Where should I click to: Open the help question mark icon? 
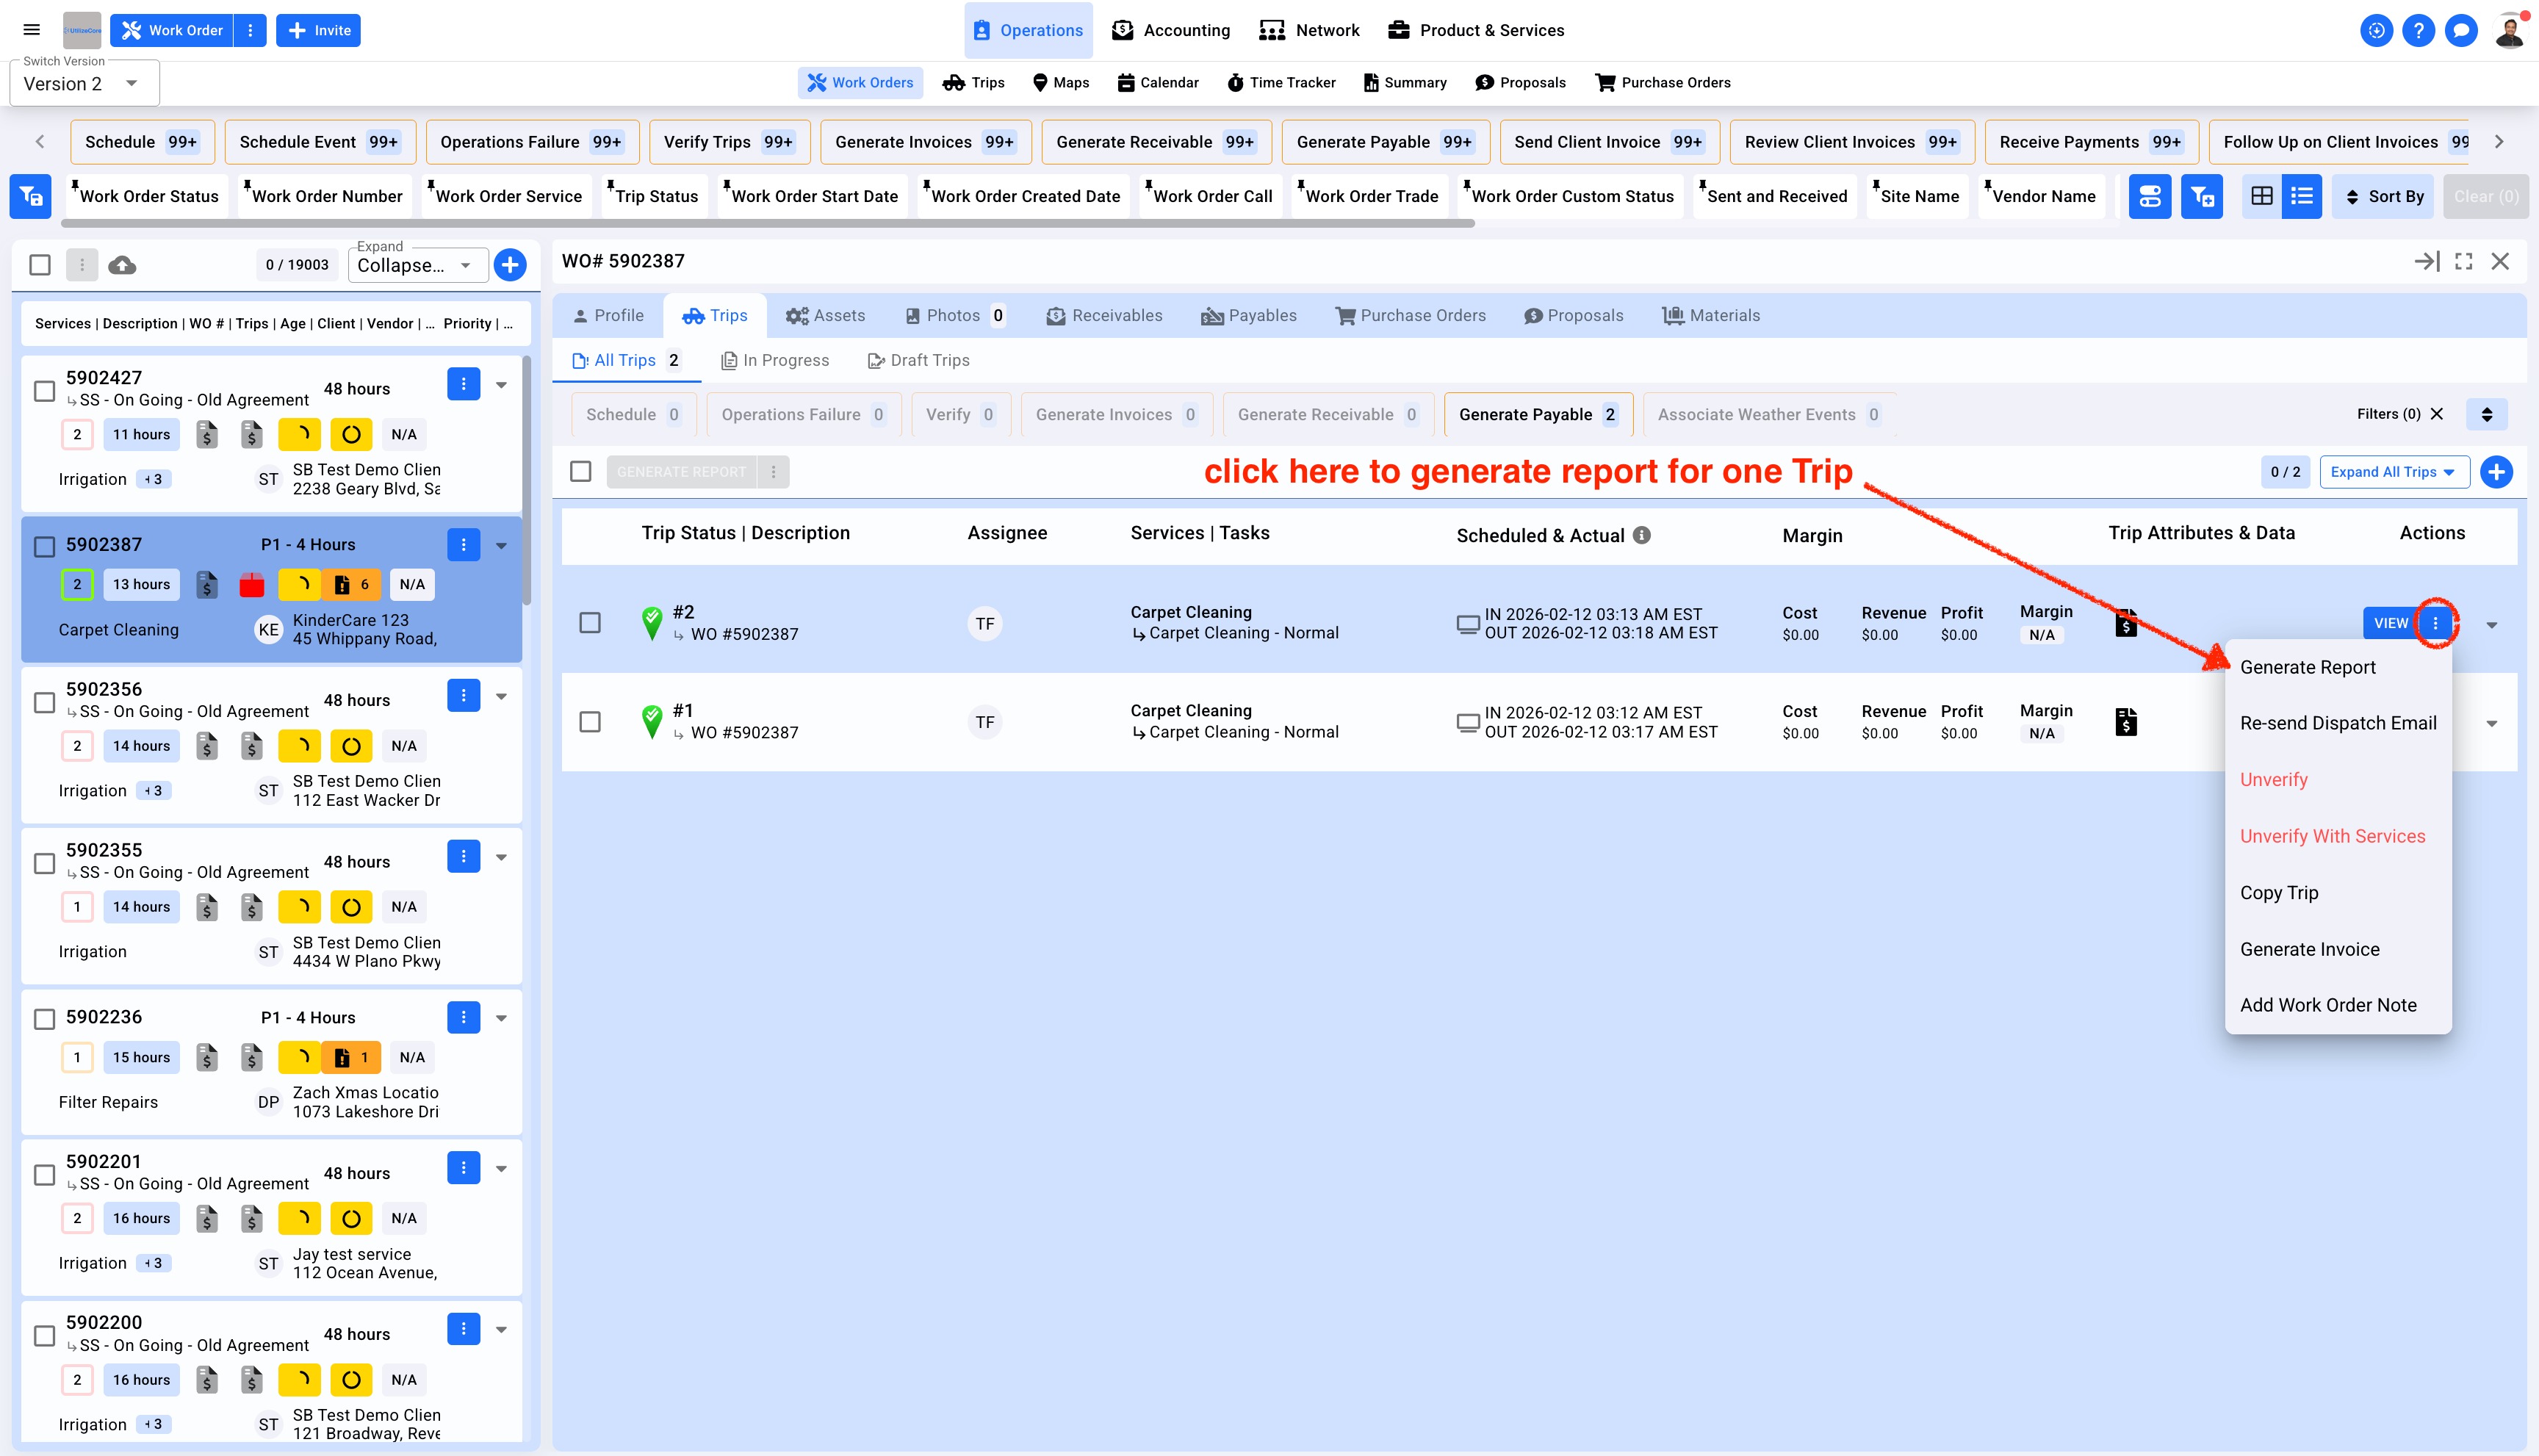[x=2418, y=30]
